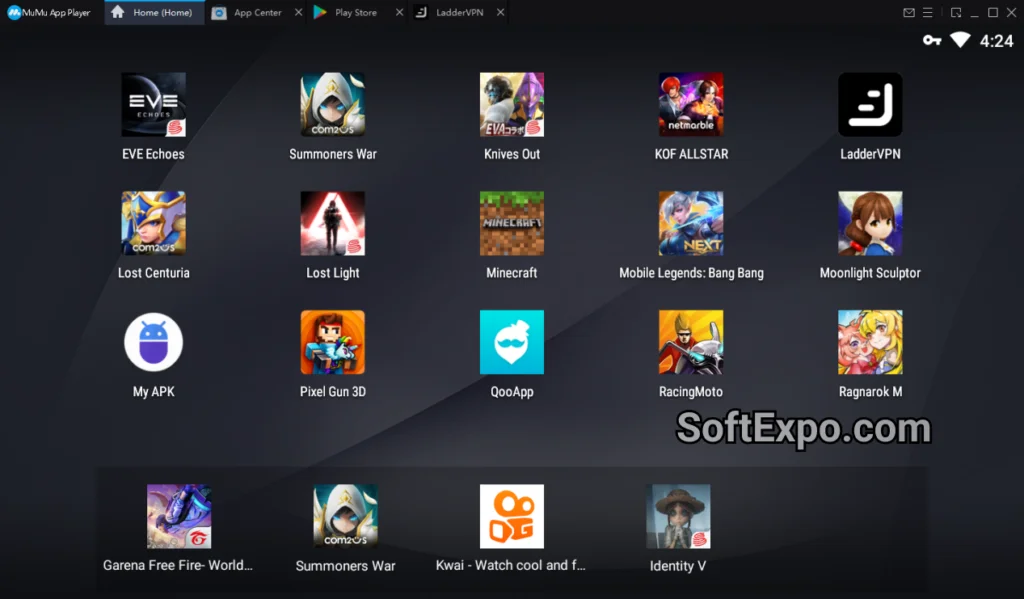Screen dimensions: 1024x599
Task: Launch RacingMoto
Action: [x=691, y=341]
